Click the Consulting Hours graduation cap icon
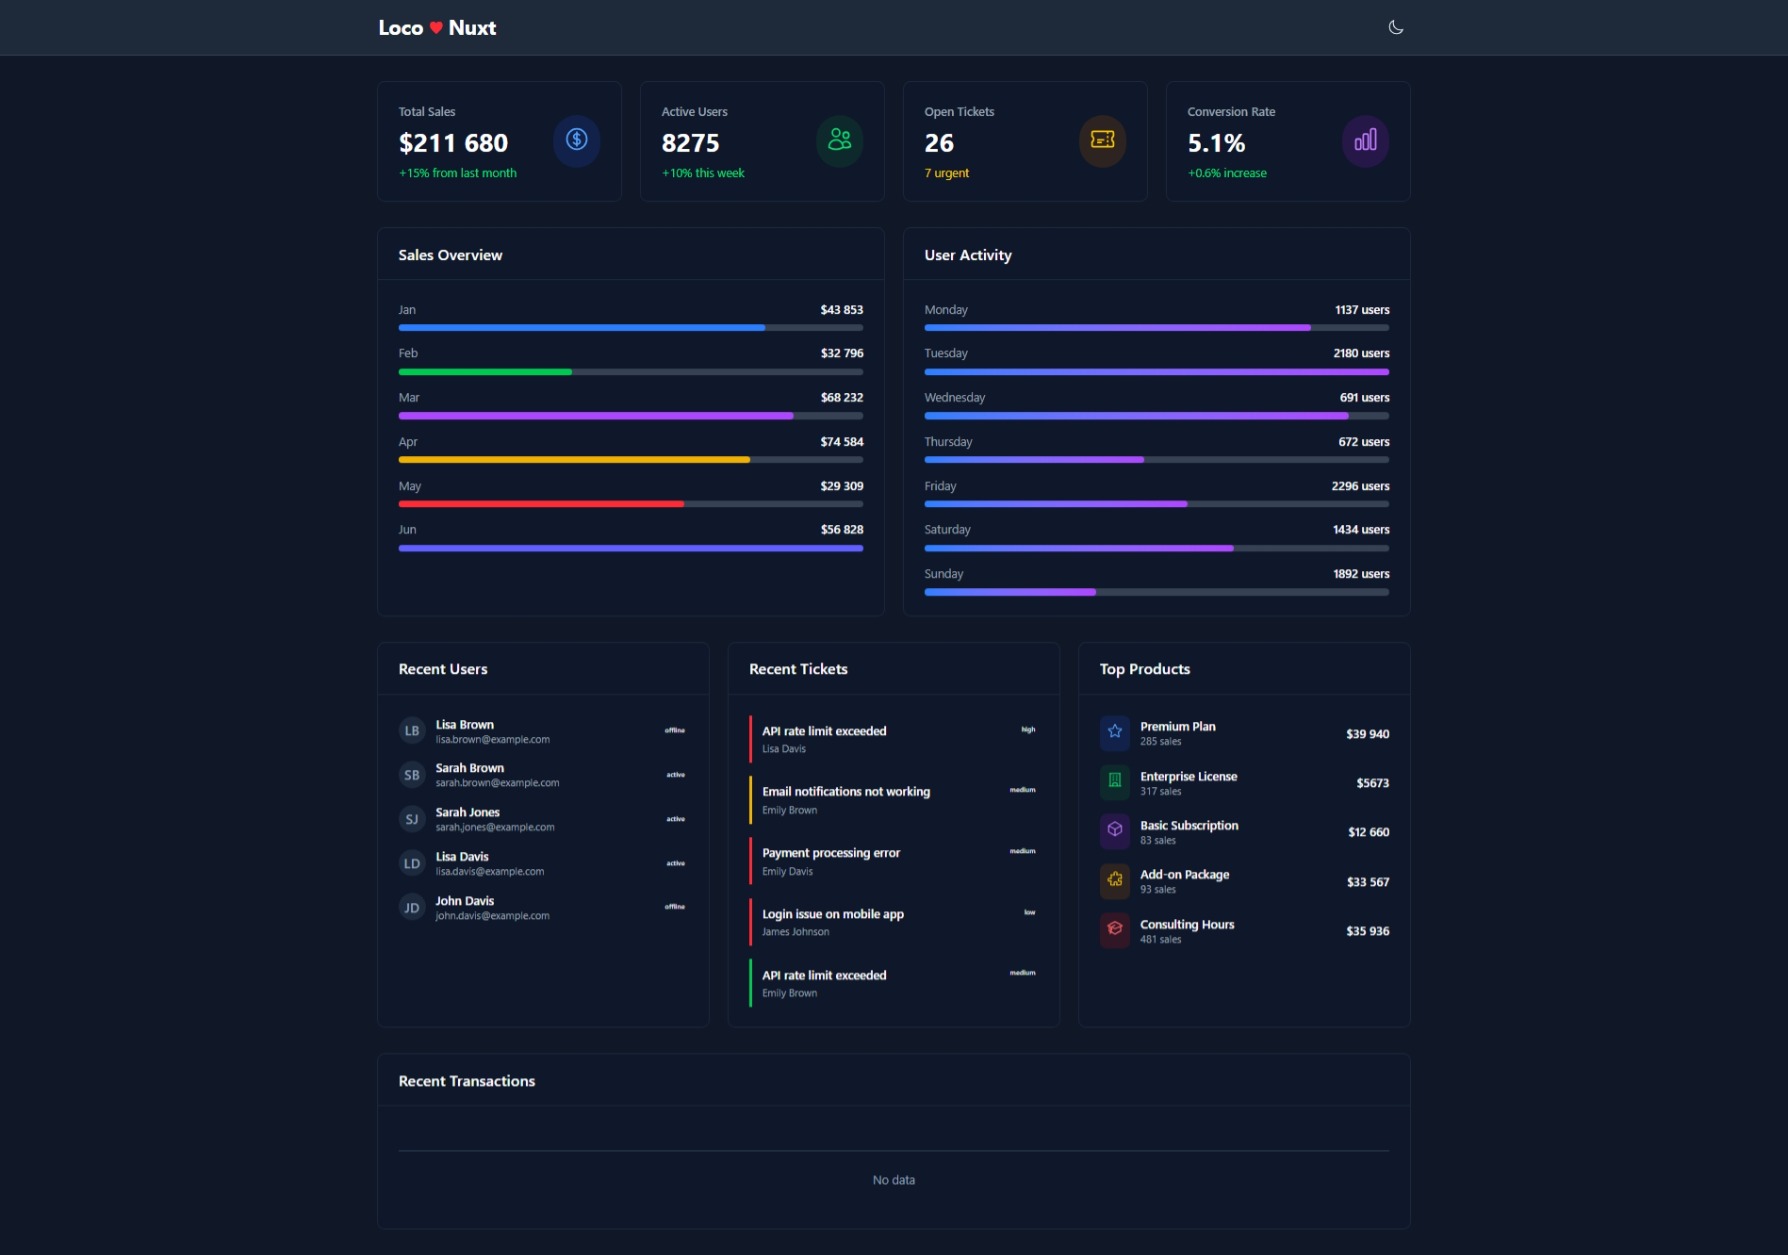This screenshot has width=1788, height=1255. [1114, 930]
